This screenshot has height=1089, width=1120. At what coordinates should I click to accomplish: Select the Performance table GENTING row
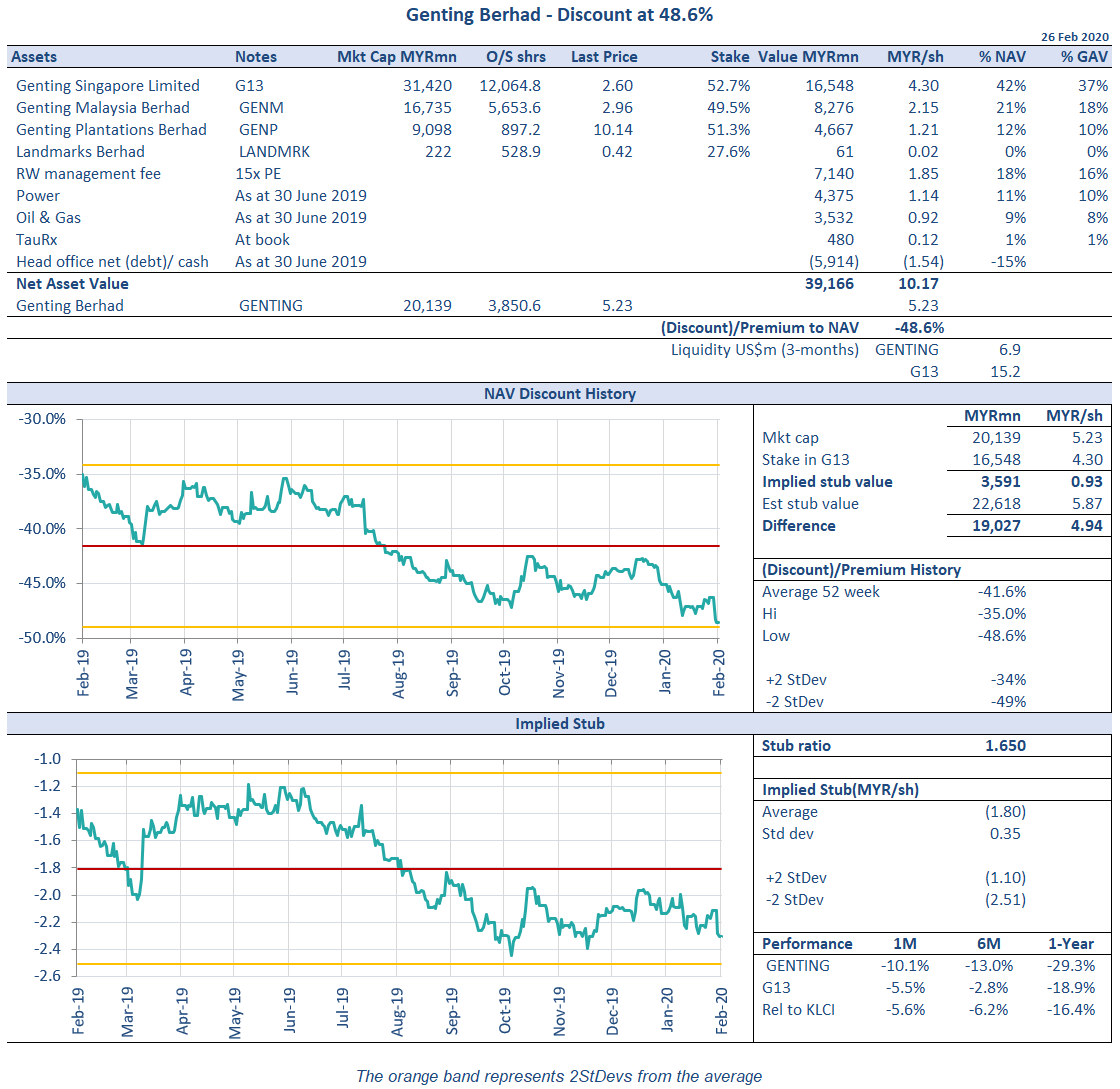[797, 965]
